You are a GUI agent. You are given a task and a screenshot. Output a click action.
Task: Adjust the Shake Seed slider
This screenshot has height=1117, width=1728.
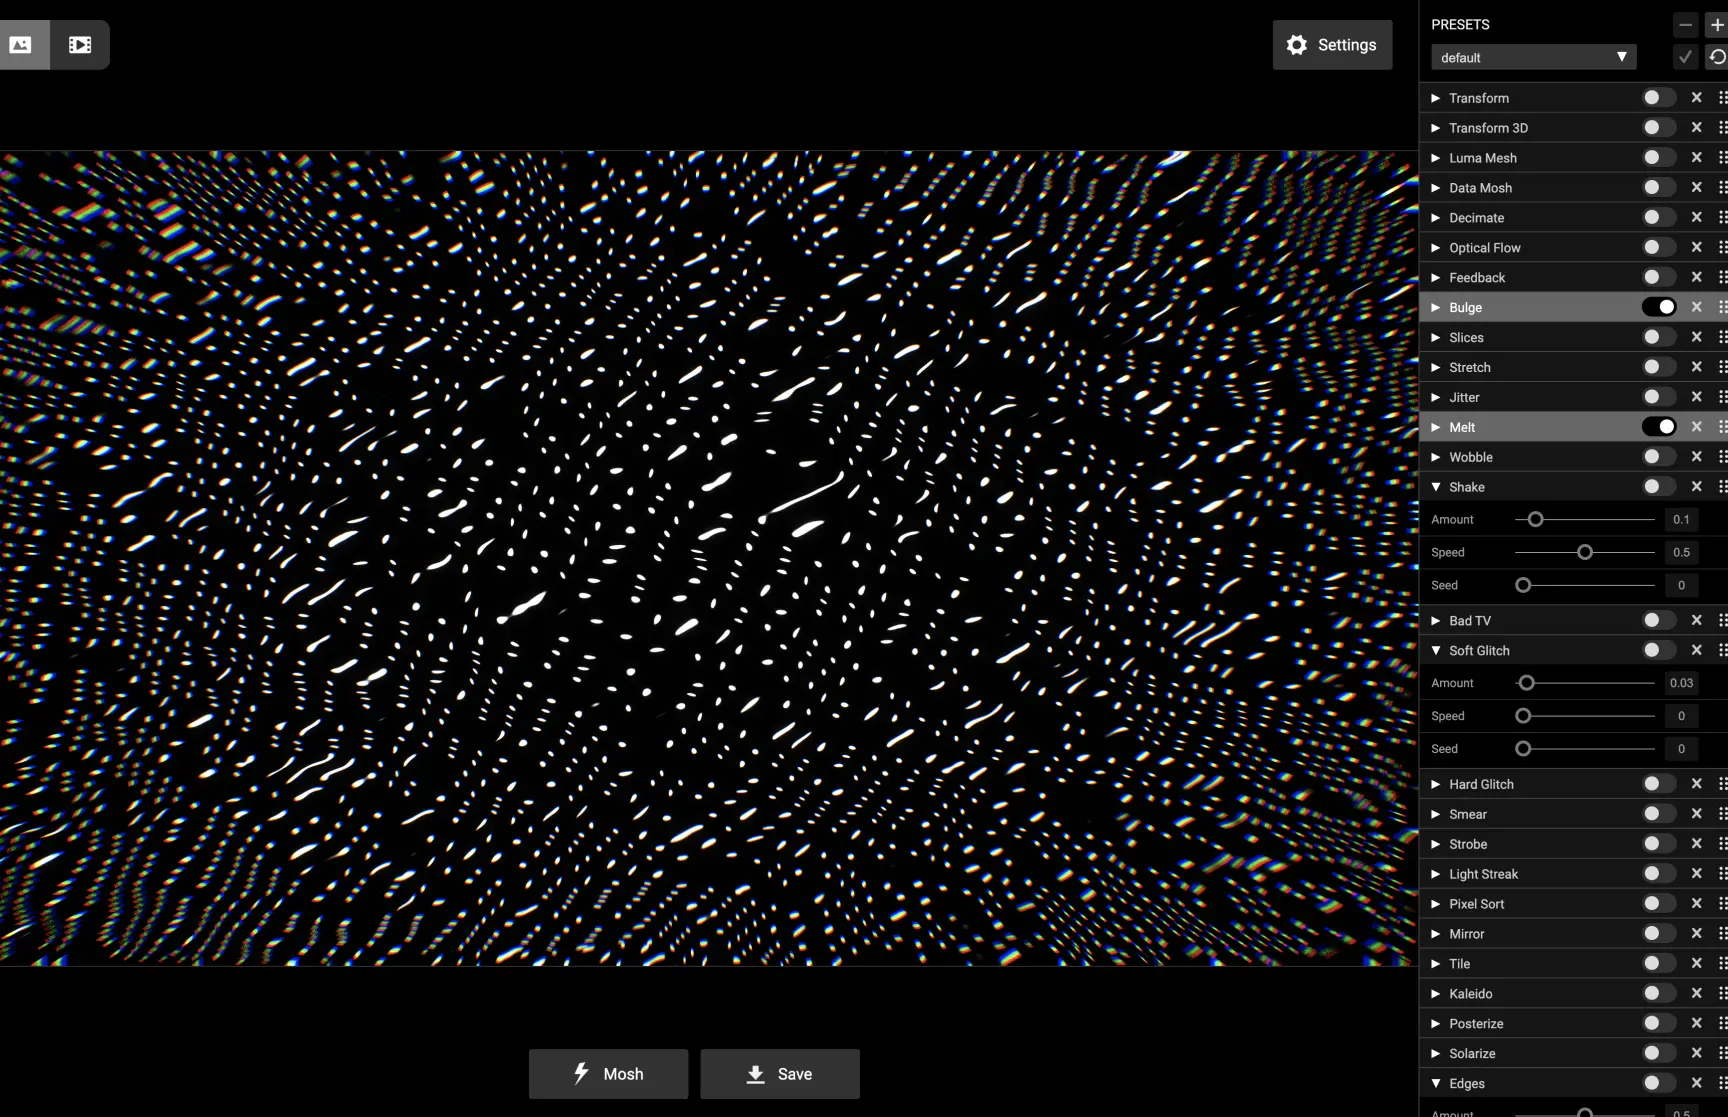pyautogui.click(x=1585, y=586)
